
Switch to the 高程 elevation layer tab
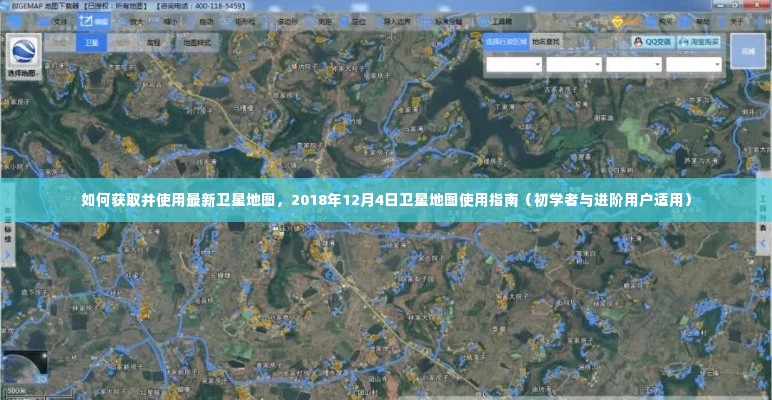pos(154,43)
